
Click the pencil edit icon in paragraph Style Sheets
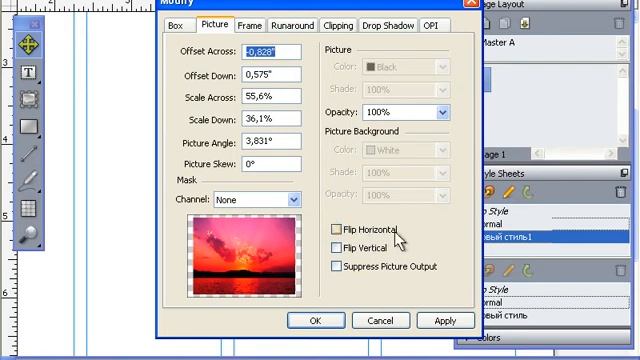tap(509, 192)
